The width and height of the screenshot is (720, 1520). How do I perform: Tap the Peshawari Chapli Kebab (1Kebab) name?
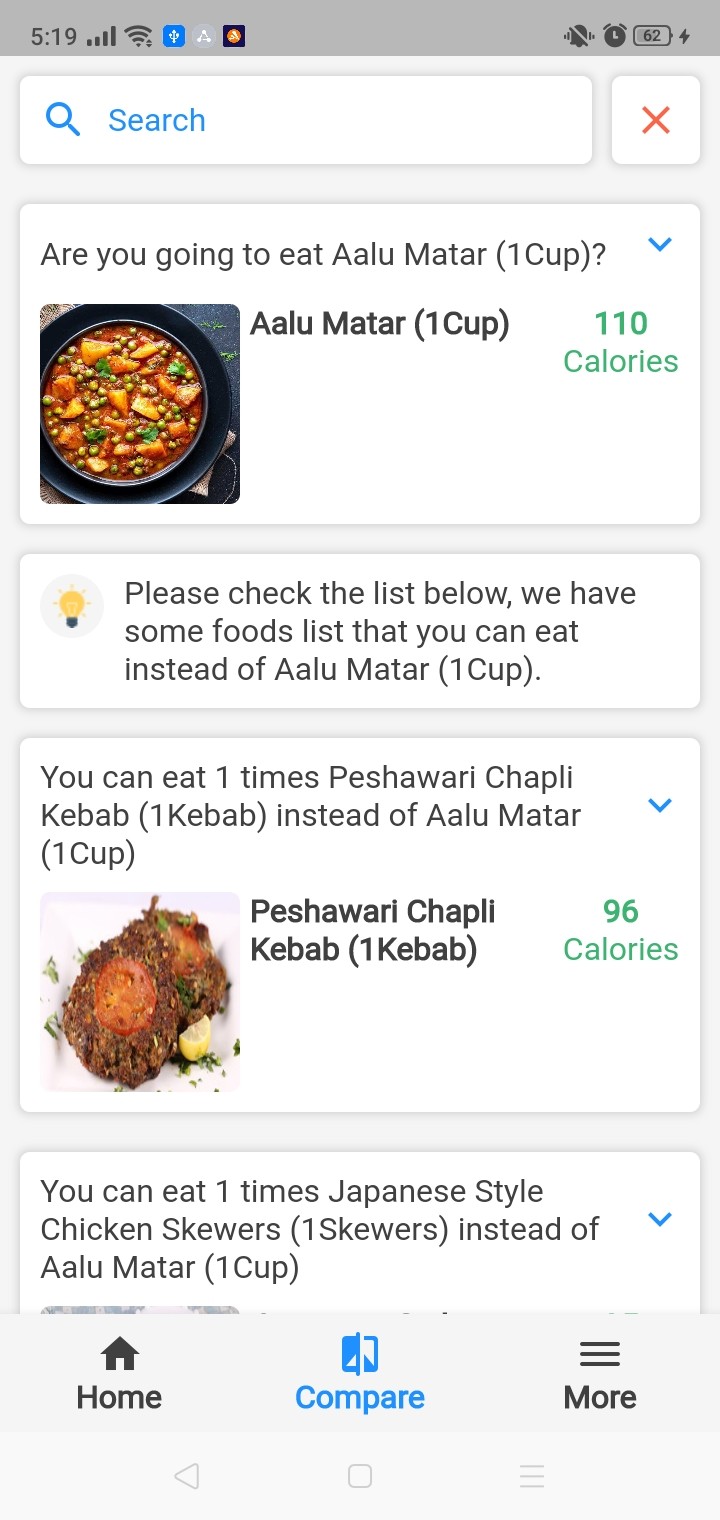click(x=373, y=930)
